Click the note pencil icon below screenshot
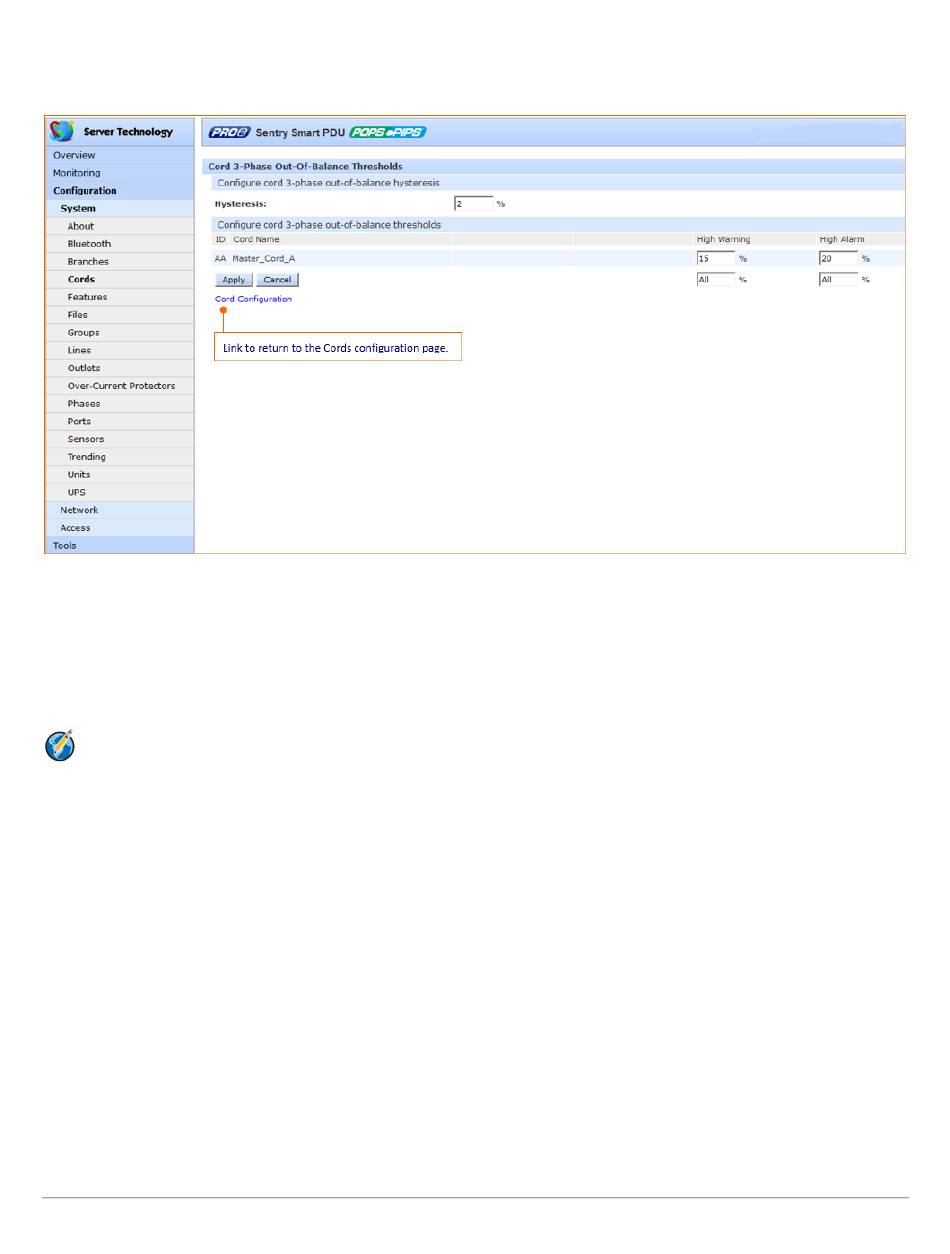950x1254 pixels. [x=59, y=746]
